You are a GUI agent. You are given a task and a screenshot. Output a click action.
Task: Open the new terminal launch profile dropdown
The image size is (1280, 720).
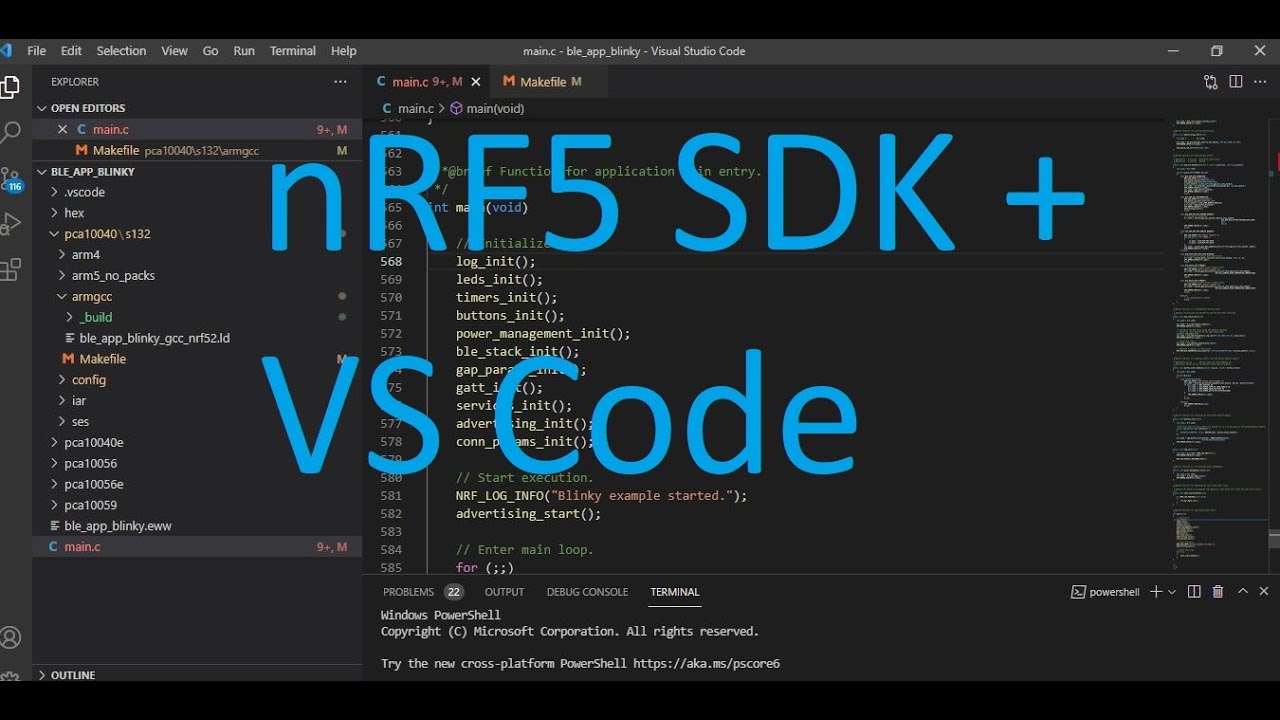pyautogui.click(x=1172, y=592)
